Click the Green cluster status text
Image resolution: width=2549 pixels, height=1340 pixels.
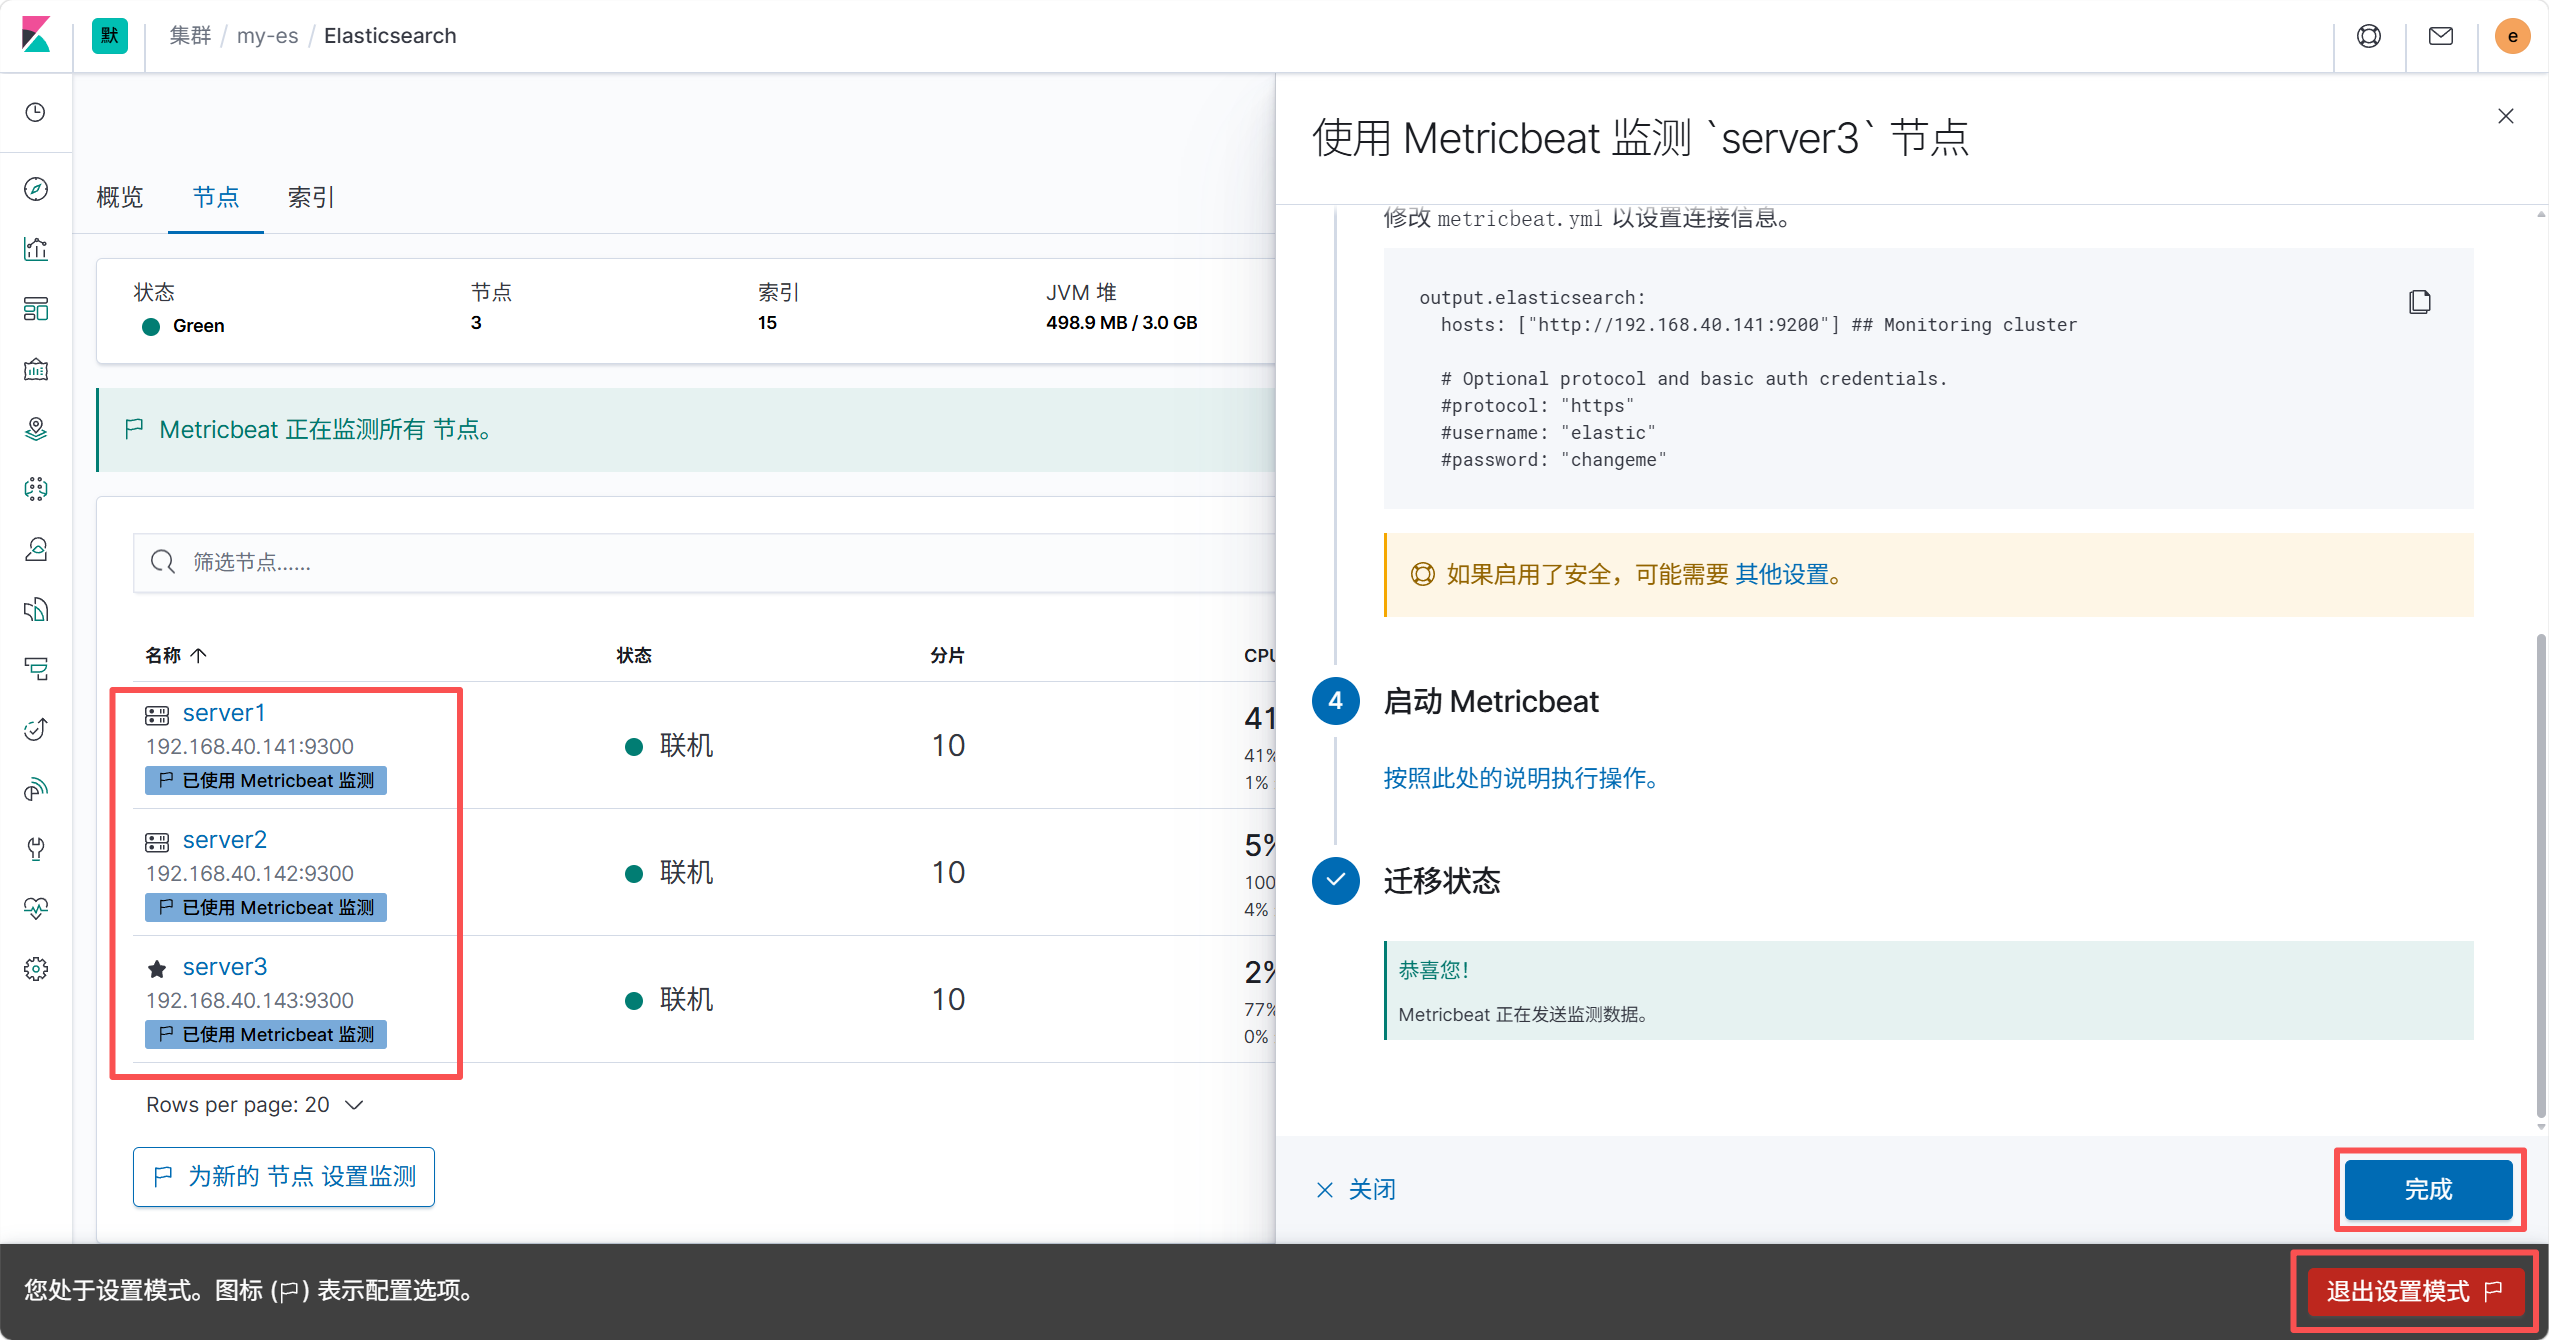tap(199, 325)
